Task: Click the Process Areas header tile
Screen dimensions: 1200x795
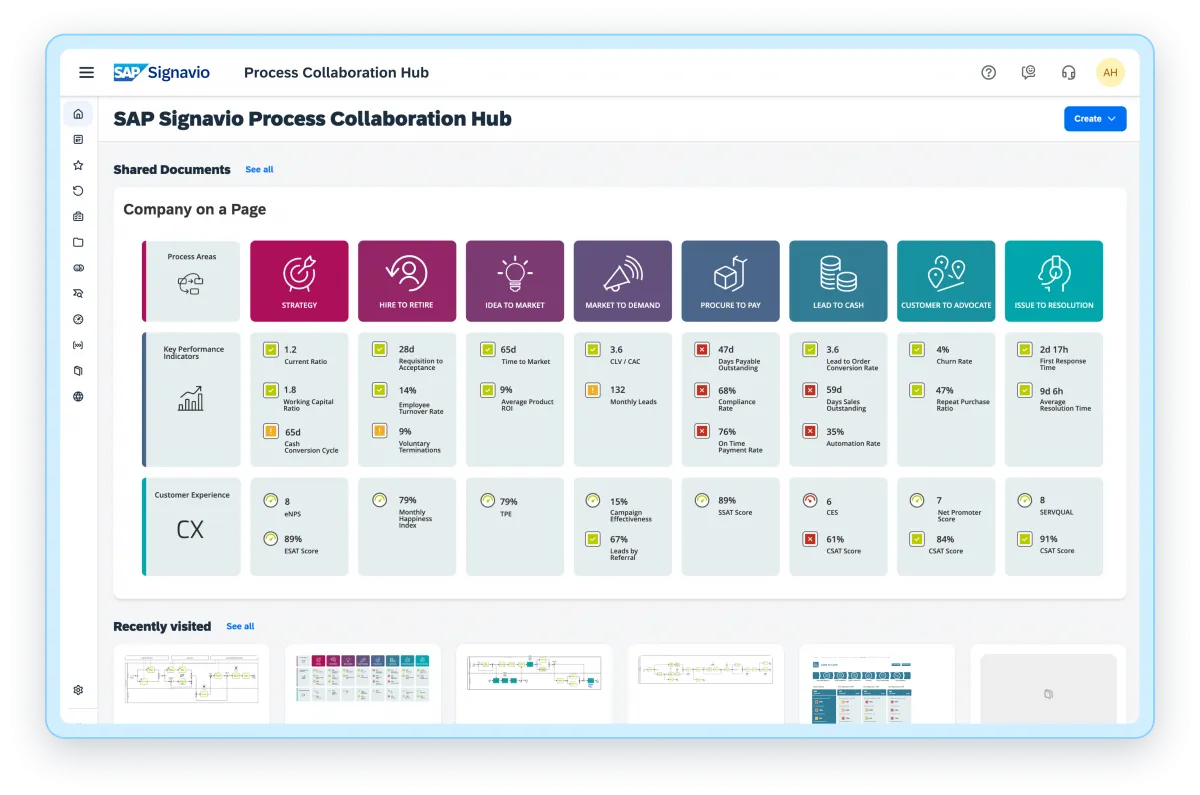Action: point(192,281)
